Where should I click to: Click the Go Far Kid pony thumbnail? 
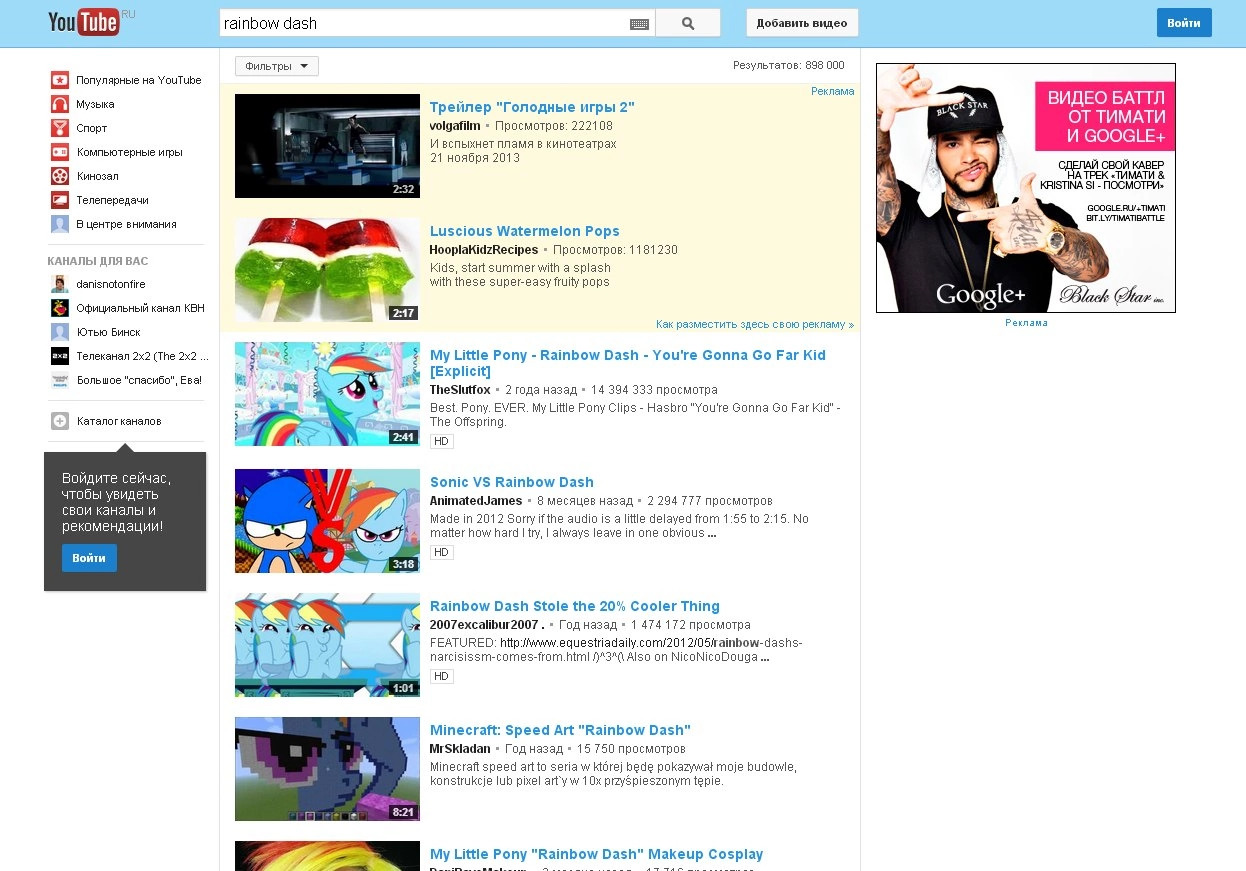(x=327, y=394)
